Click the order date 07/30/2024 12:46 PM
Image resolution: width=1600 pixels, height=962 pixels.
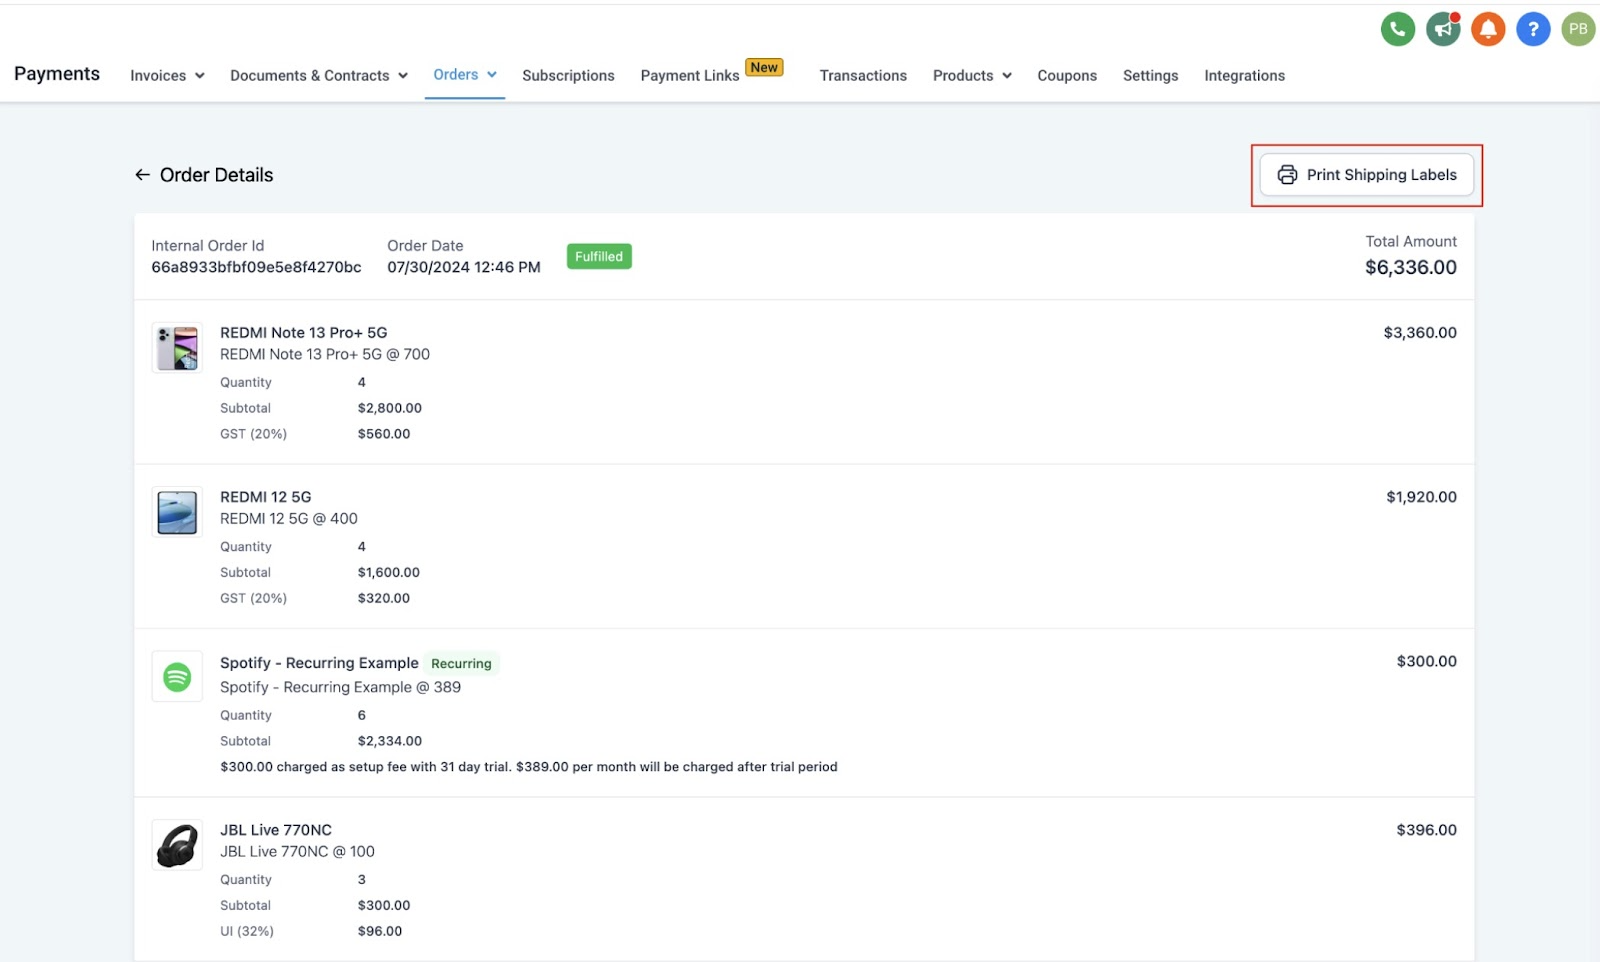click(x=464, y=268)
